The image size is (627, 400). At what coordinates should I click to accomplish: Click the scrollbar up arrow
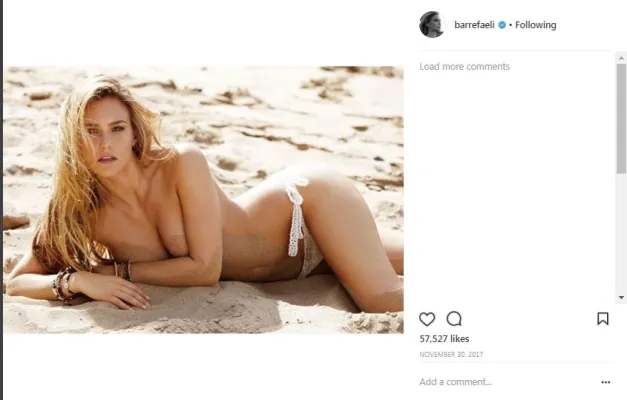(621, 58)
